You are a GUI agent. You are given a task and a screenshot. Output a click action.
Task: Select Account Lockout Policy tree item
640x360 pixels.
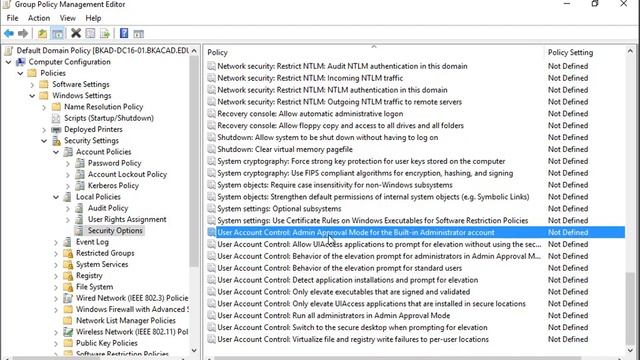tap(127, 174)
